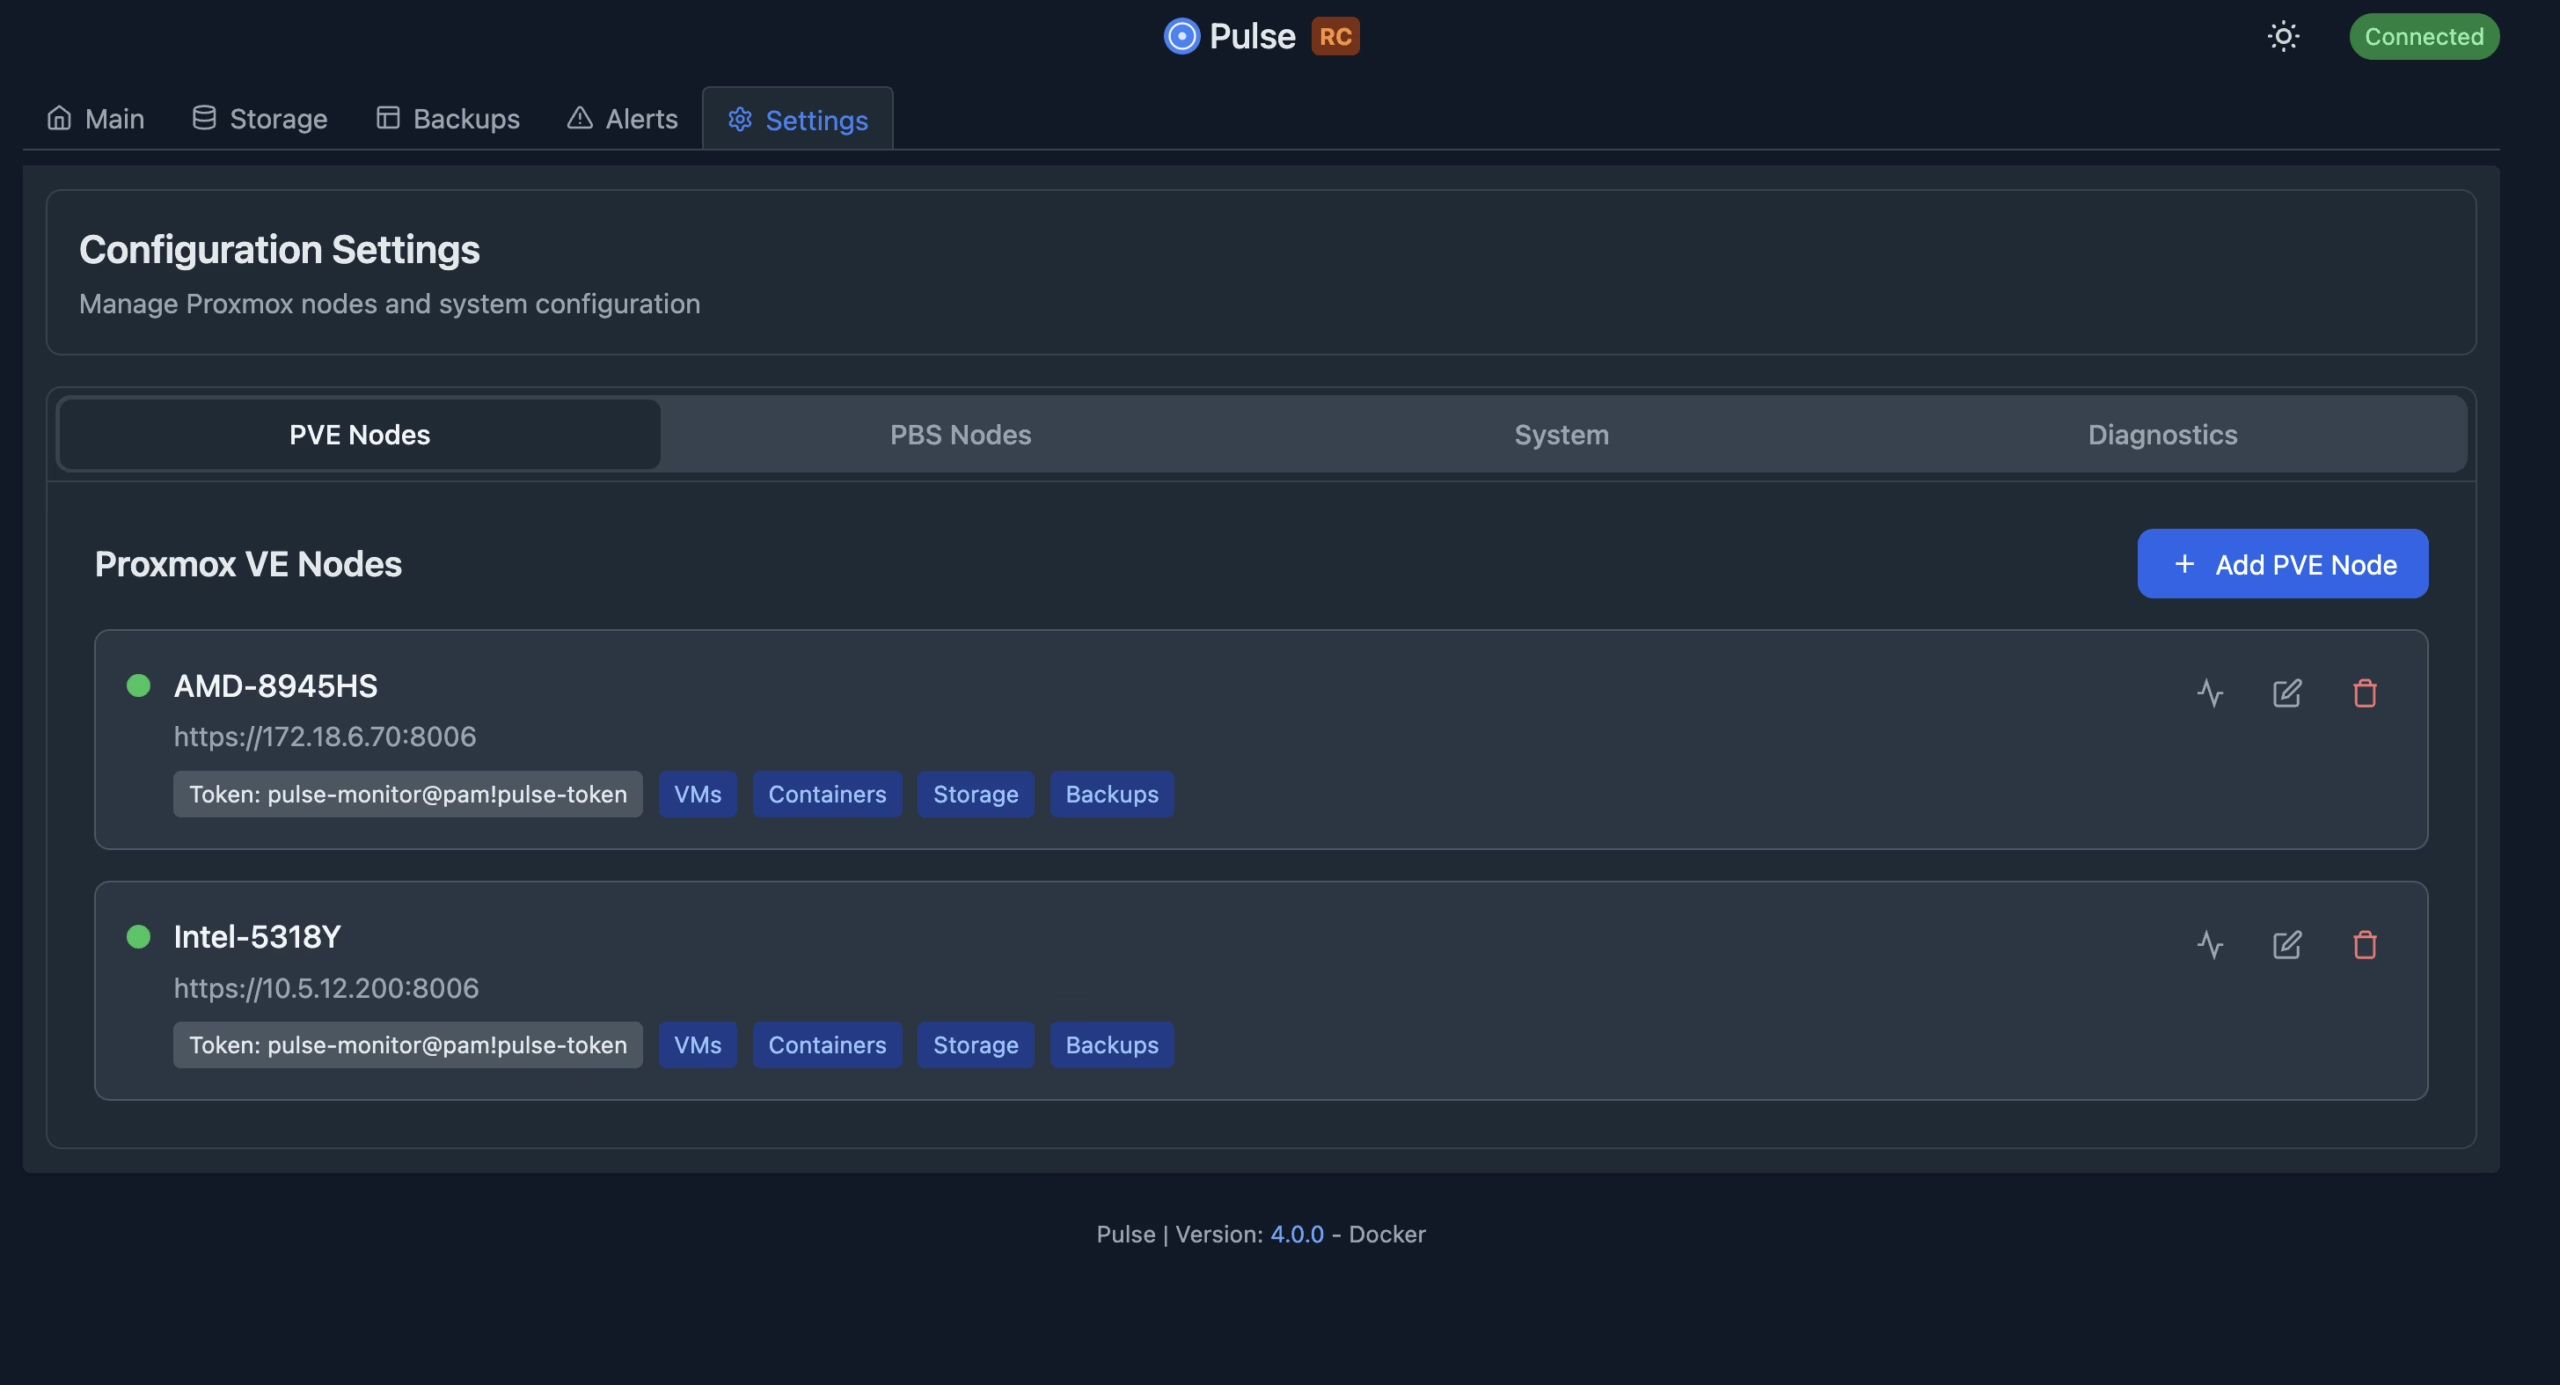Screen dimensions: 2560x1385
Task: Click the AMD-8945HS node name
Action: [x=276, y=686]
